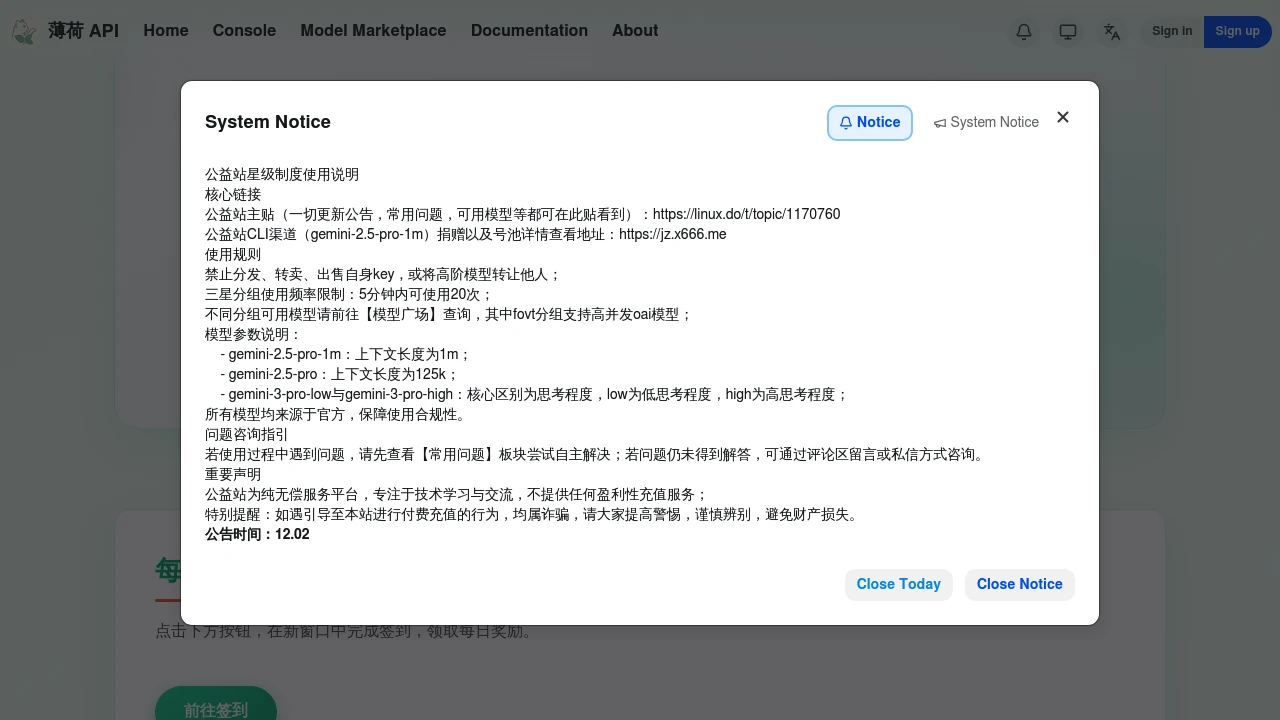Click the Sign in link
Screen dimensions: 1280x720
click(x=1172, y=31)
